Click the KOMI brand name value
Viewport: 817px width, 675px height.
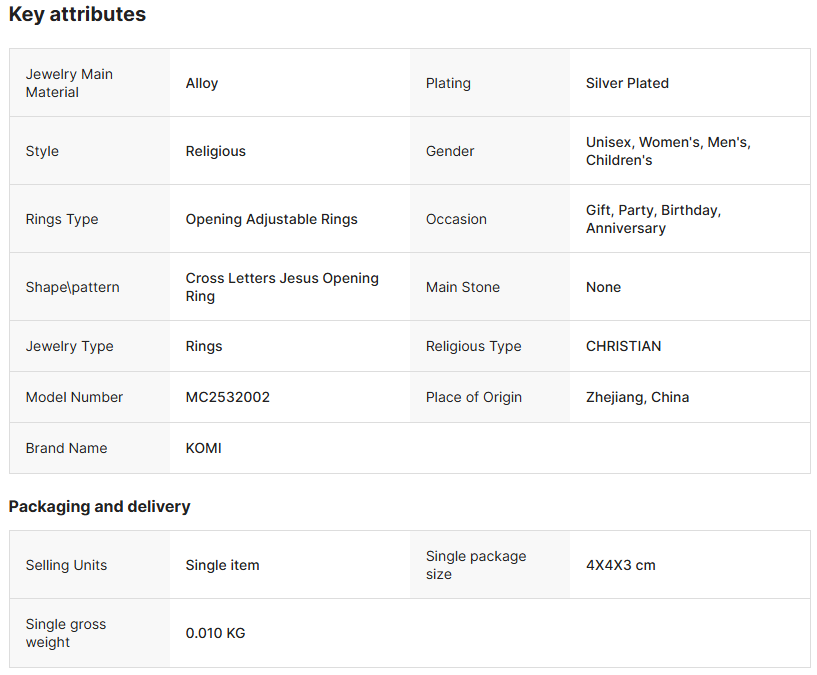(204, 448)
